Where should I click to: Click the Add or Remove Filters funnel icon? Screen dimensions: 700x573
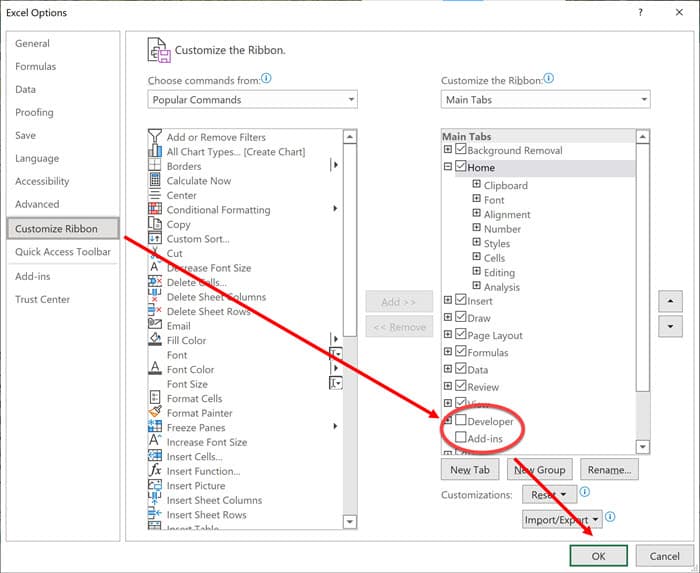pyautogui.click(x=155, y=137)
